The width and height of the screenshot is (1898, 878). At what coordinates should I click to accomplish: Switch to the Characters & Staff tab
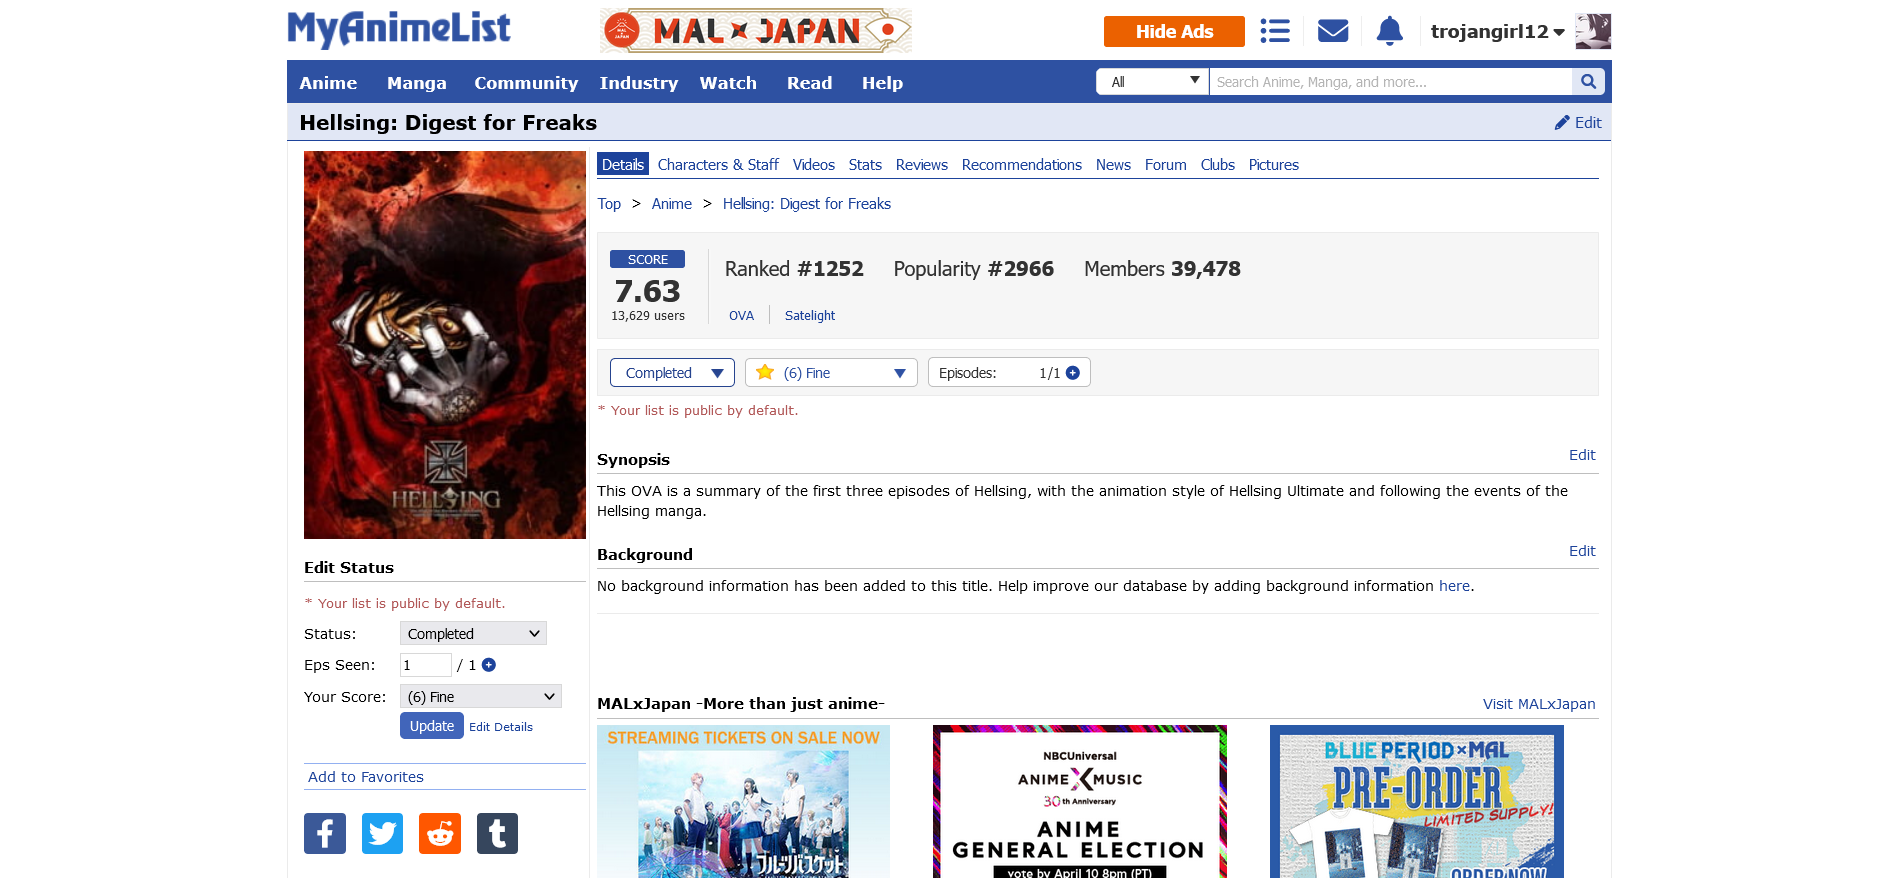tap(717, 165)
